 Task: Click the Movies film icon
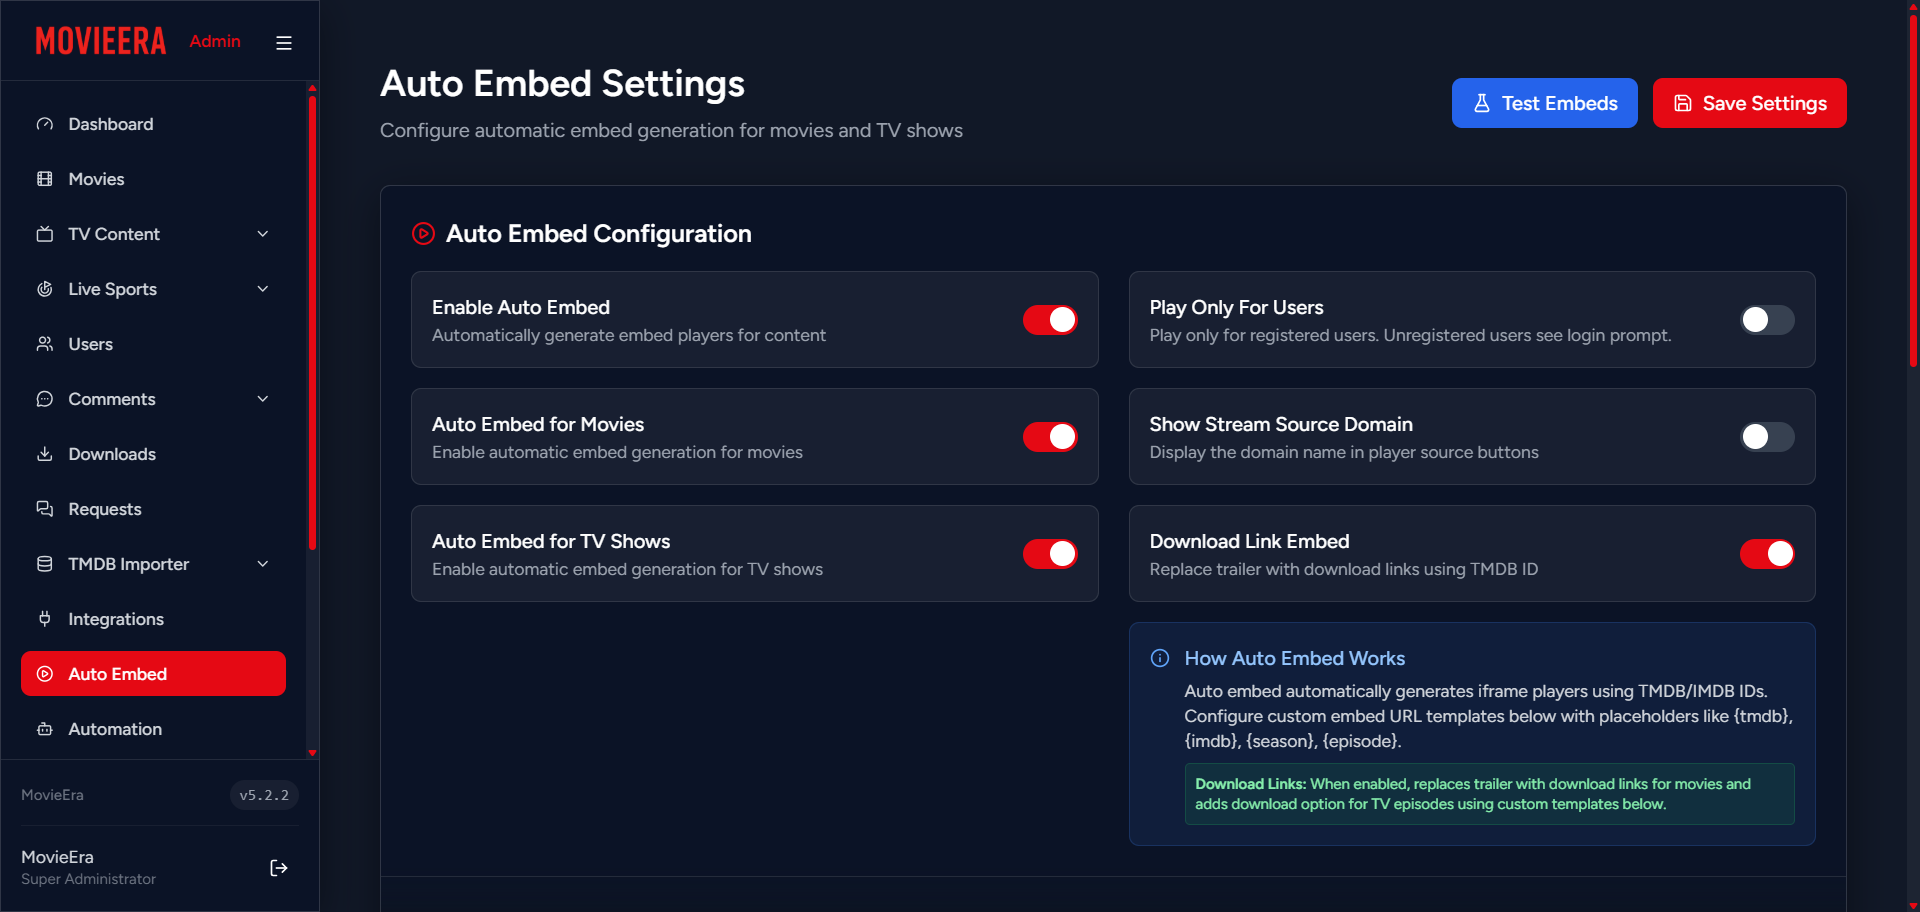pyautogui.click(x=45, y=179)
